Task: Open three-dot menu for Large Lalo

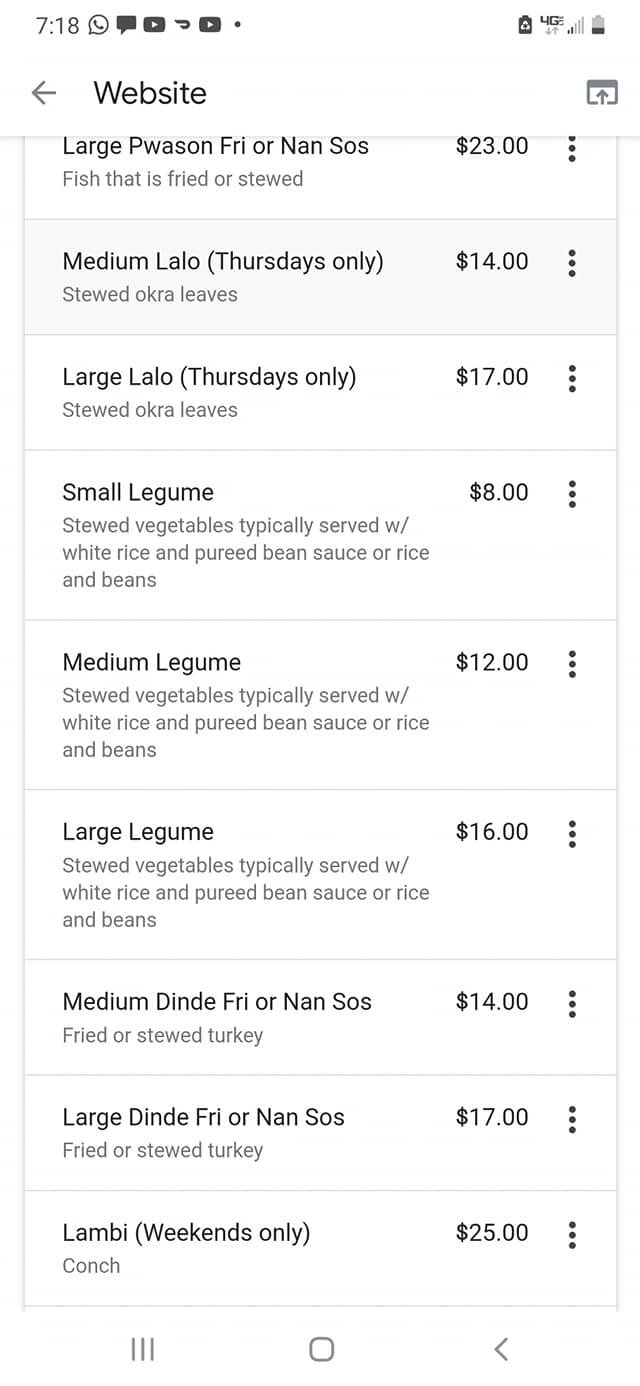Action: coord(572,378)
